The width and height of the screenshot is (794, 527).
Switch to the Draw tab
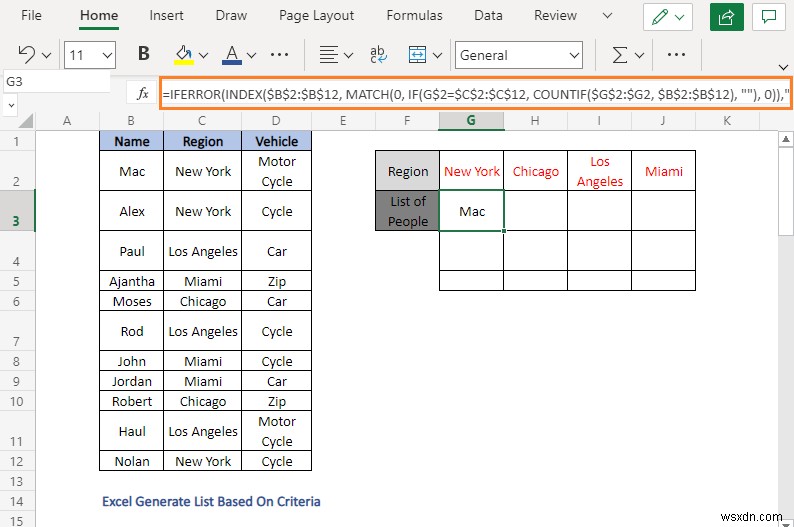pyautogui.click(x=231, y=15)
